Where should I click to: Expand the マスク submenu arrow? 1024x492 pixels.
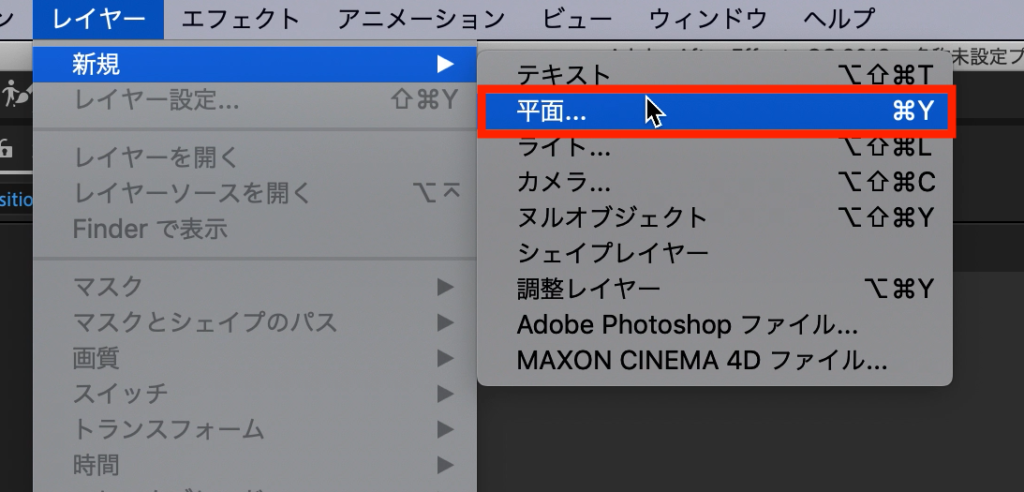click(445, 286)
